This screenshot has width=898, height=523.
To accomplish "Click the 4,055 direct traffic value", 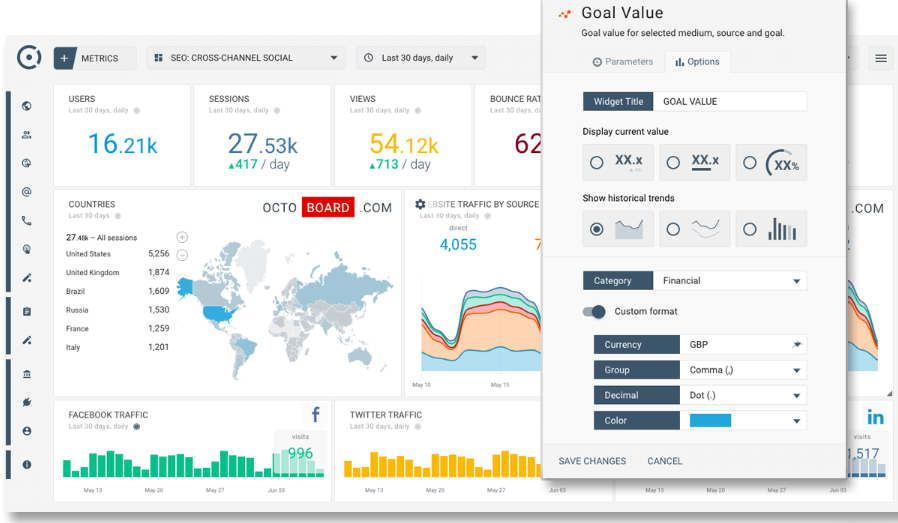I will click(458, 245).
